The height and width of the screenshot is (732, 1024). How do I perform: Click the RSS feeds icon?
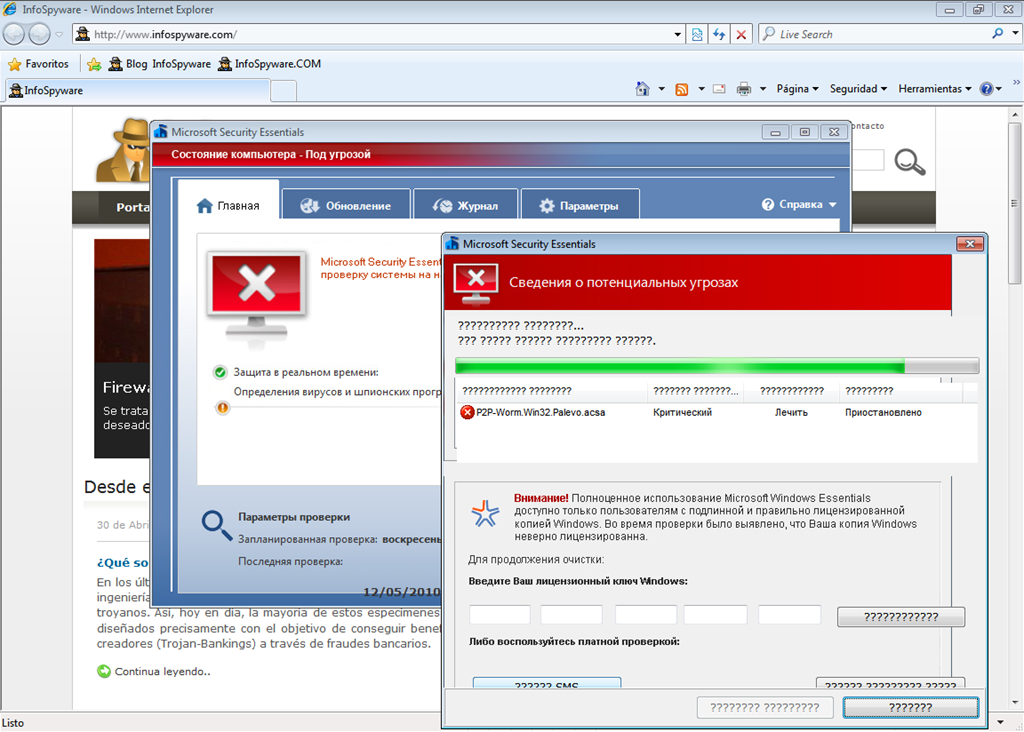681,89
